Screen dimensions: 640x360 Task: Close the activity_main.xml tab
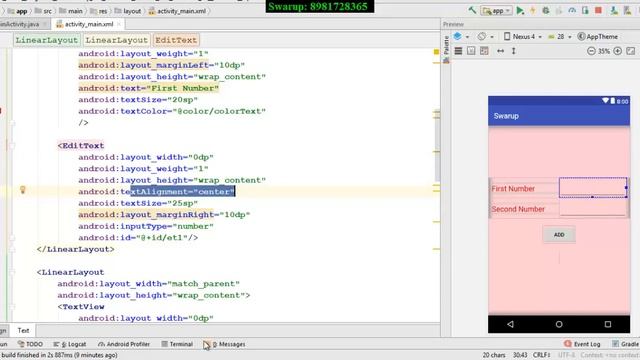click(119, 24)
